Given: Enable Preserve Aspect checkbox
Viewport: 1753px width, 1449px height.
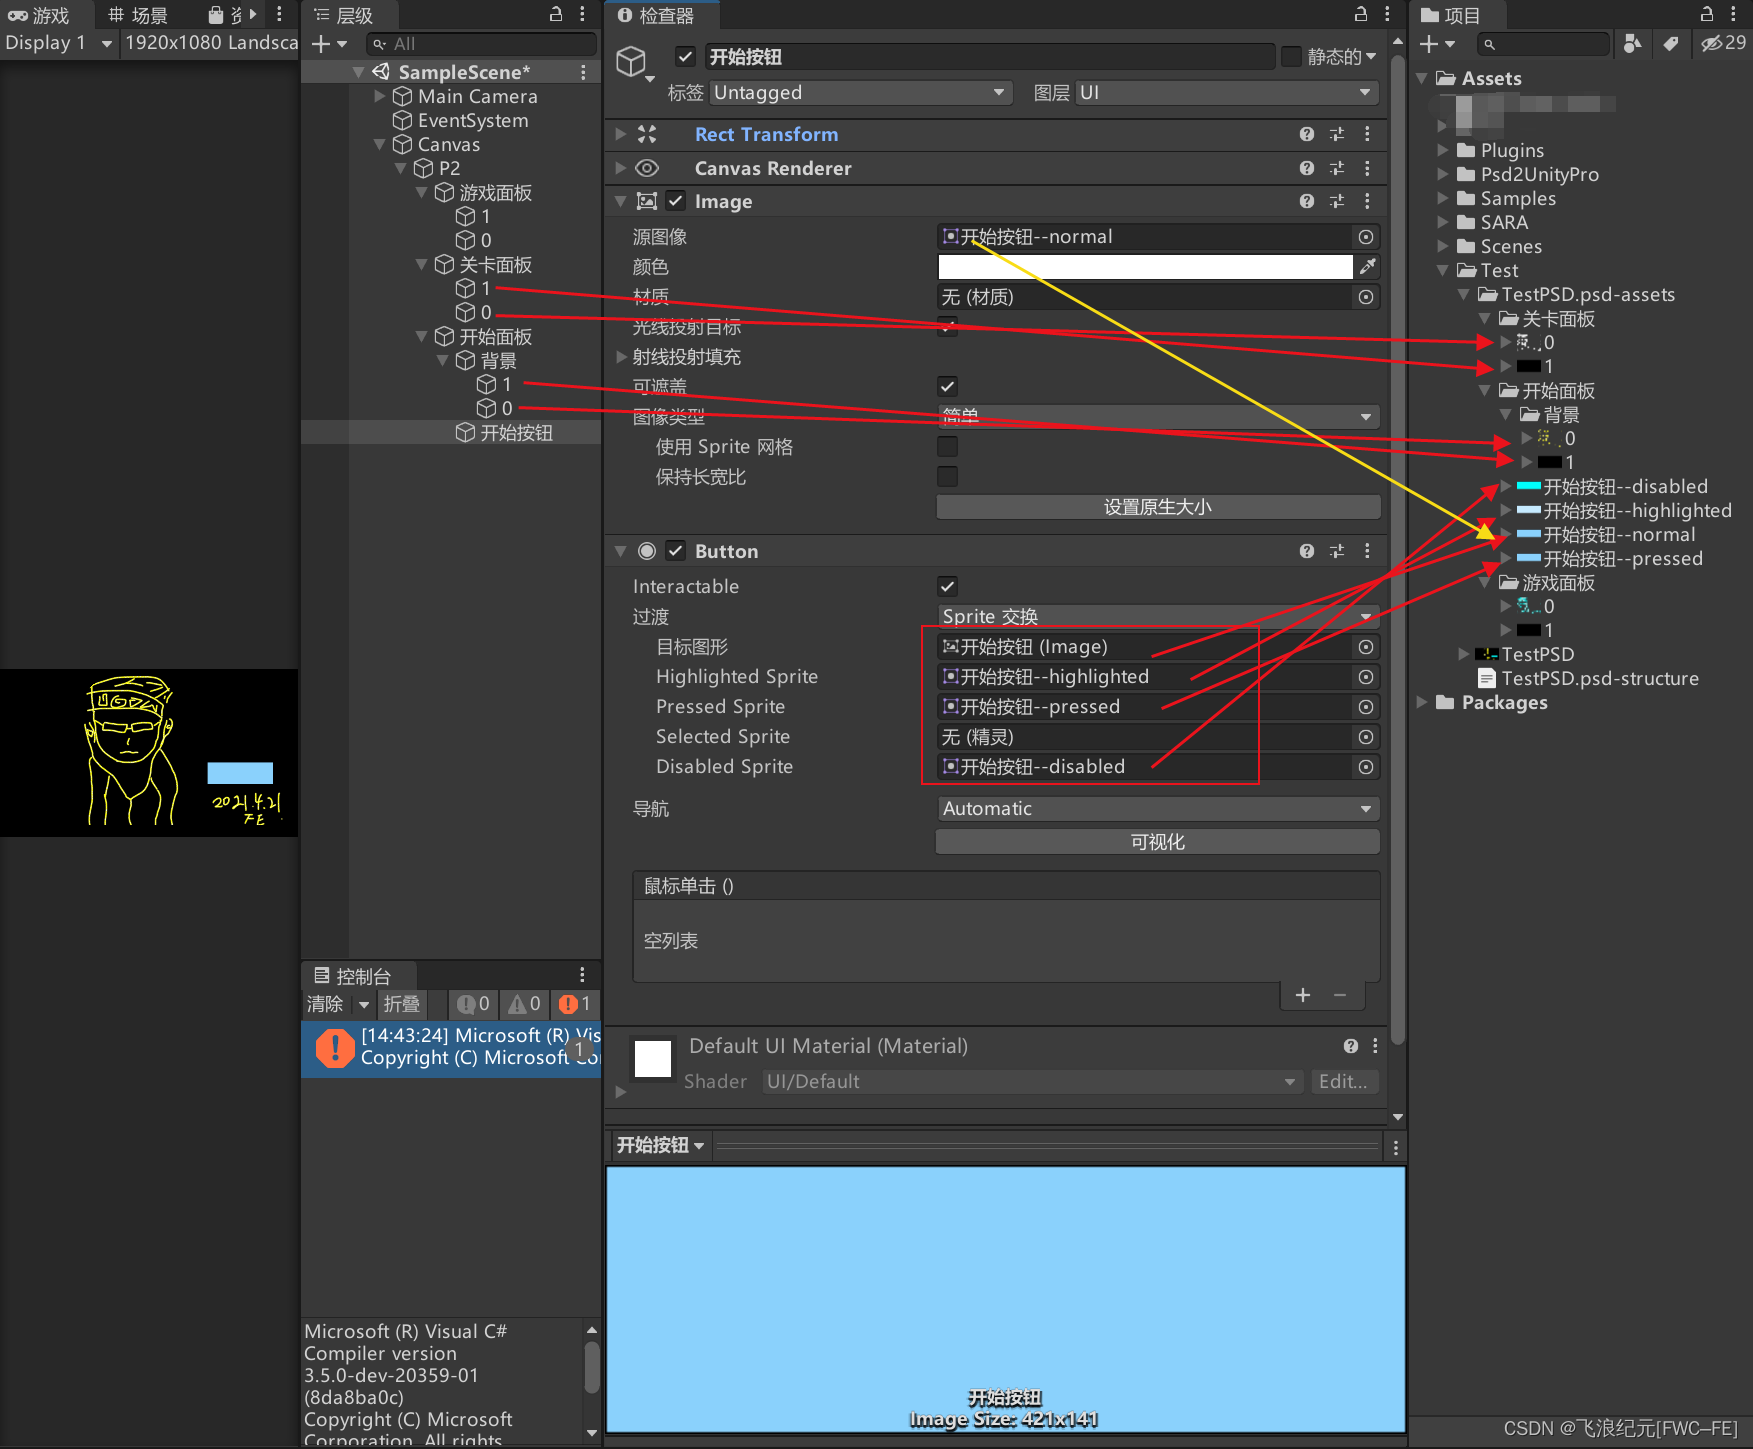Looking at the screenshot, I should click(948, 476).
